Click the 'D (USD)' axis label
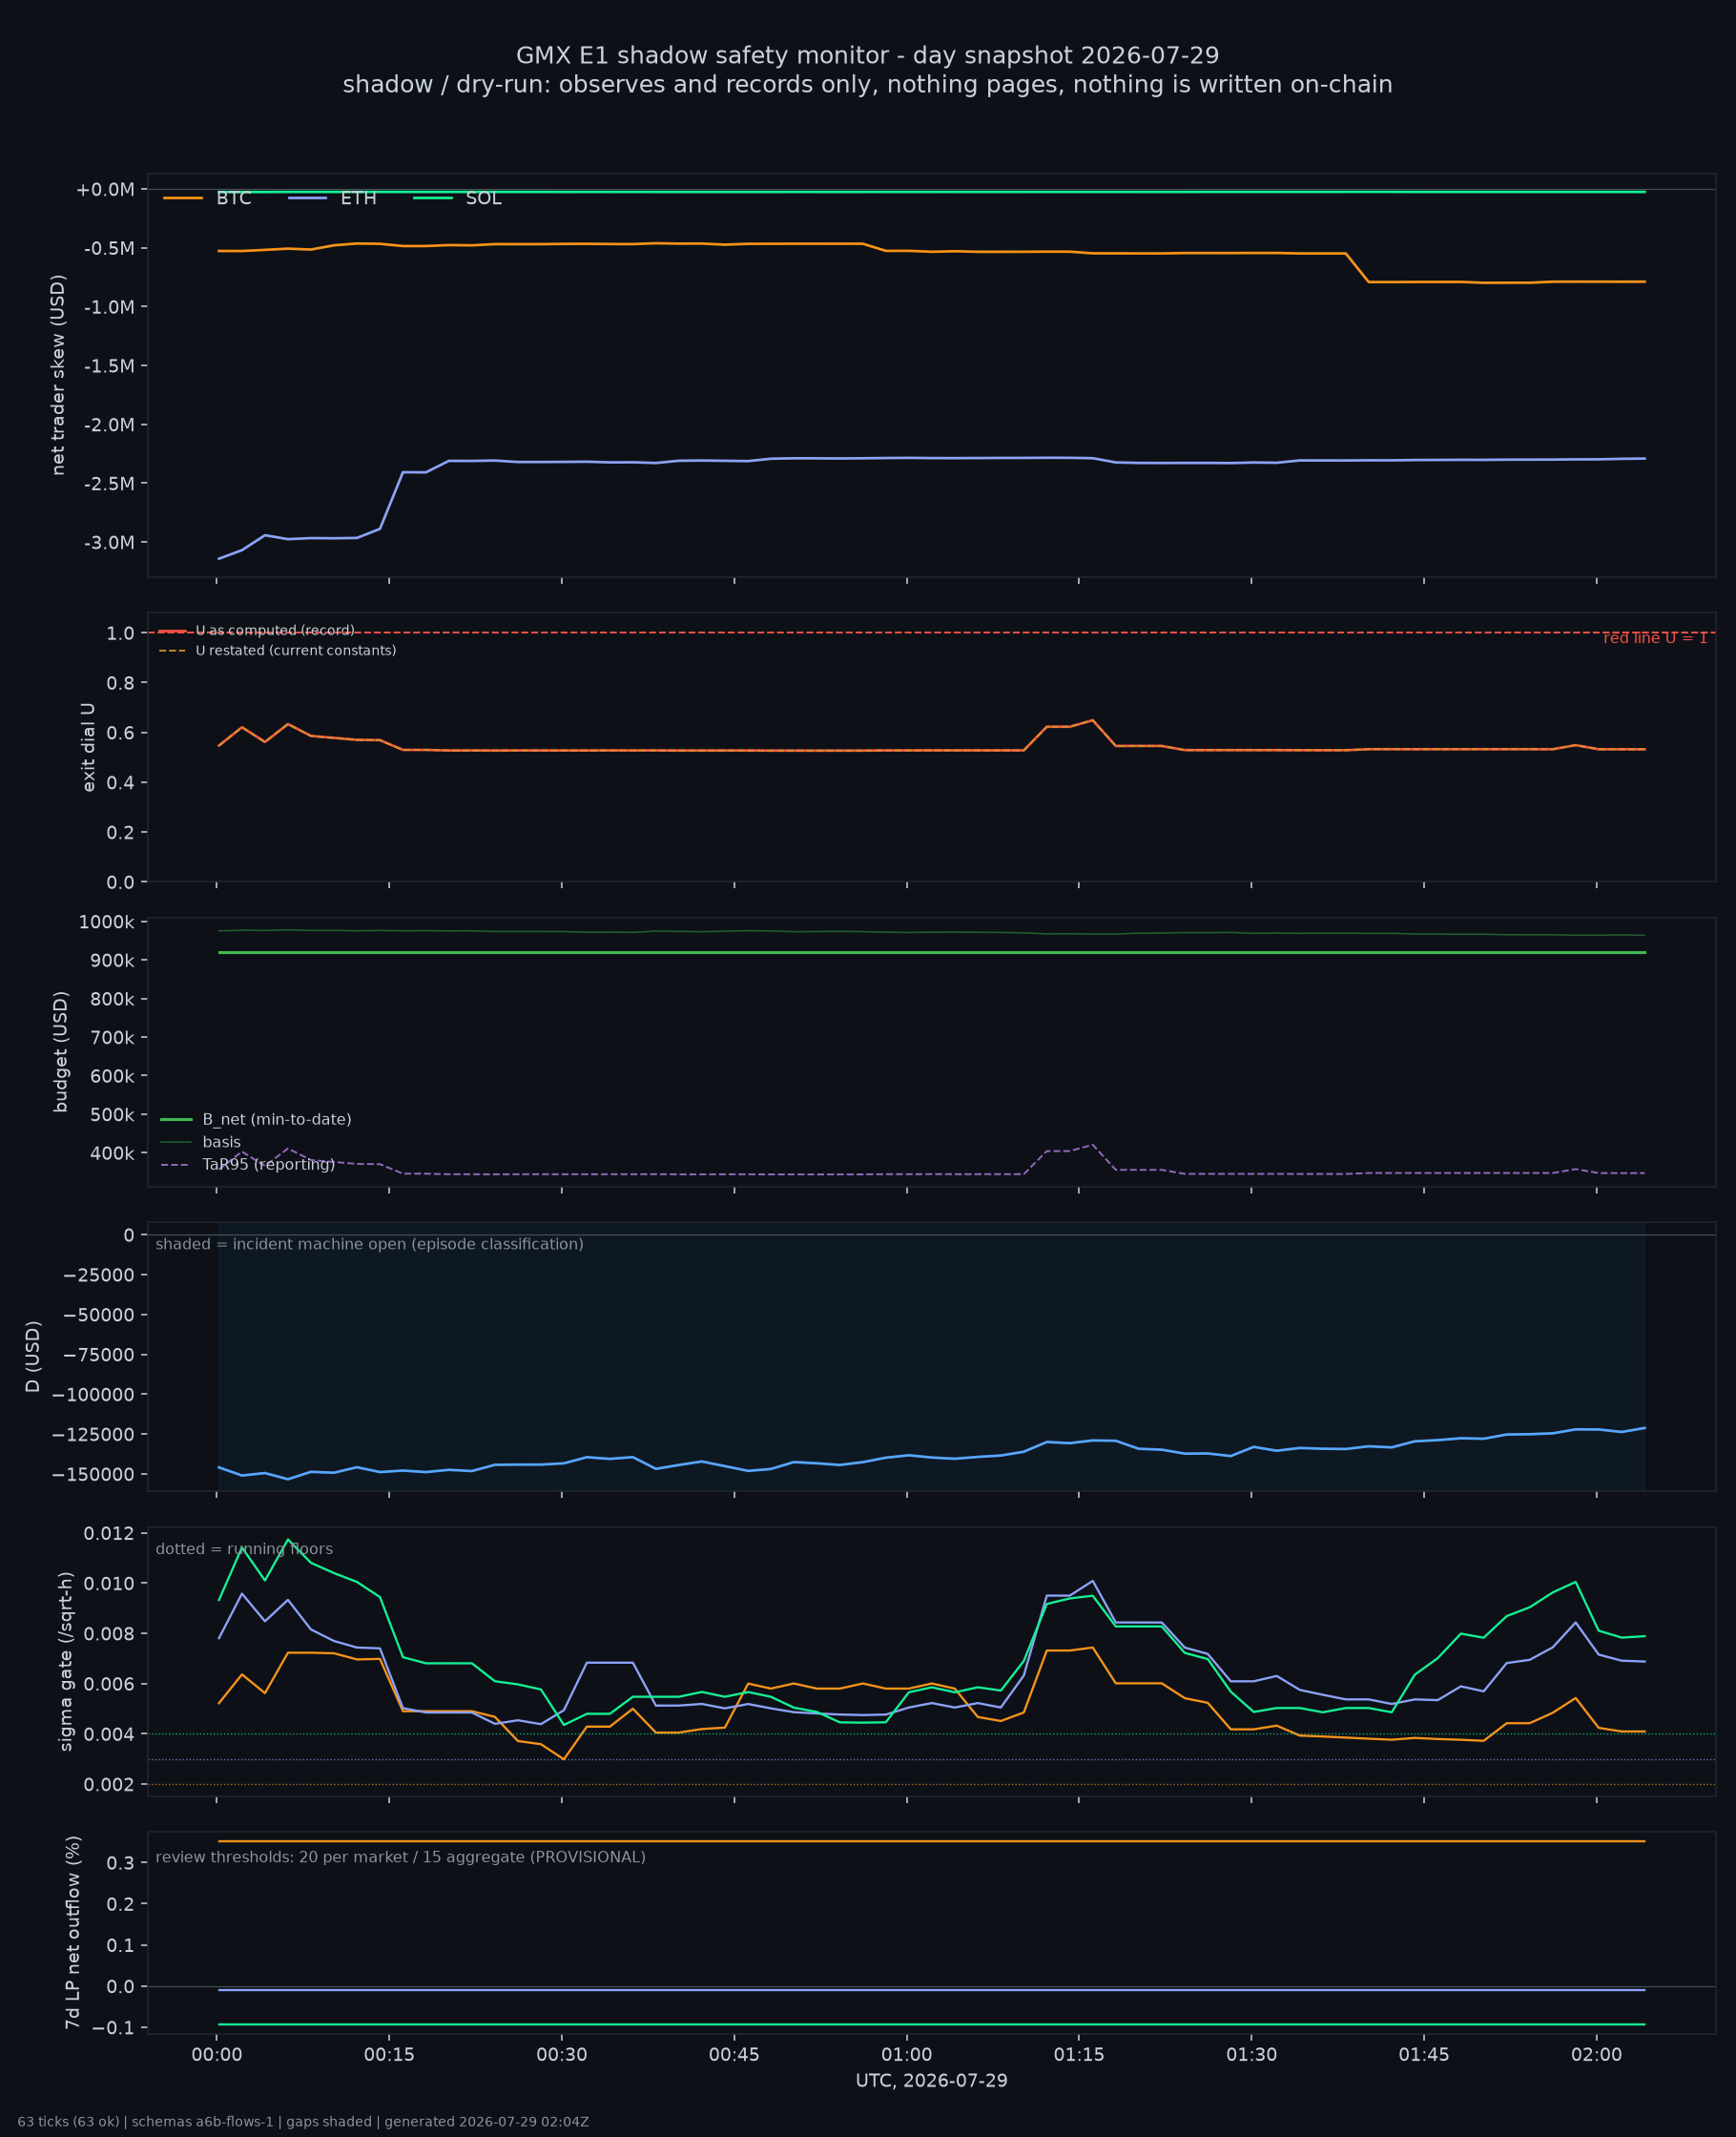This screenshot has height=2137, width=1736. click(33, 1357)
